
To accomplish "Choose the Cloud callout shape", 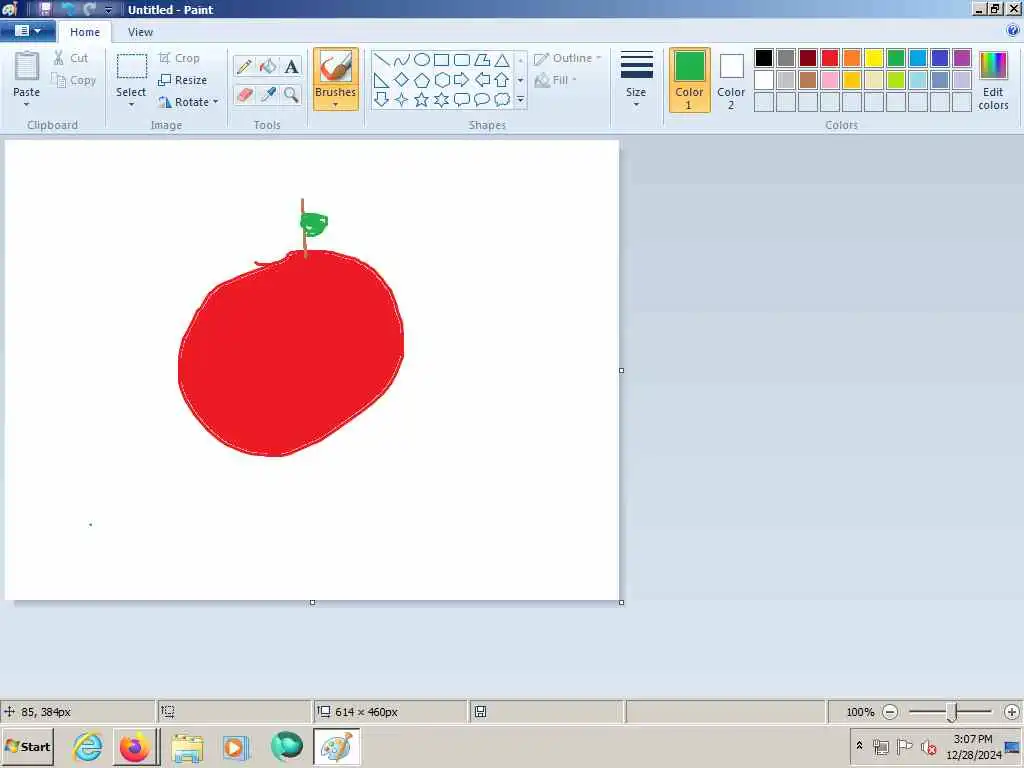I will (502, 99).
